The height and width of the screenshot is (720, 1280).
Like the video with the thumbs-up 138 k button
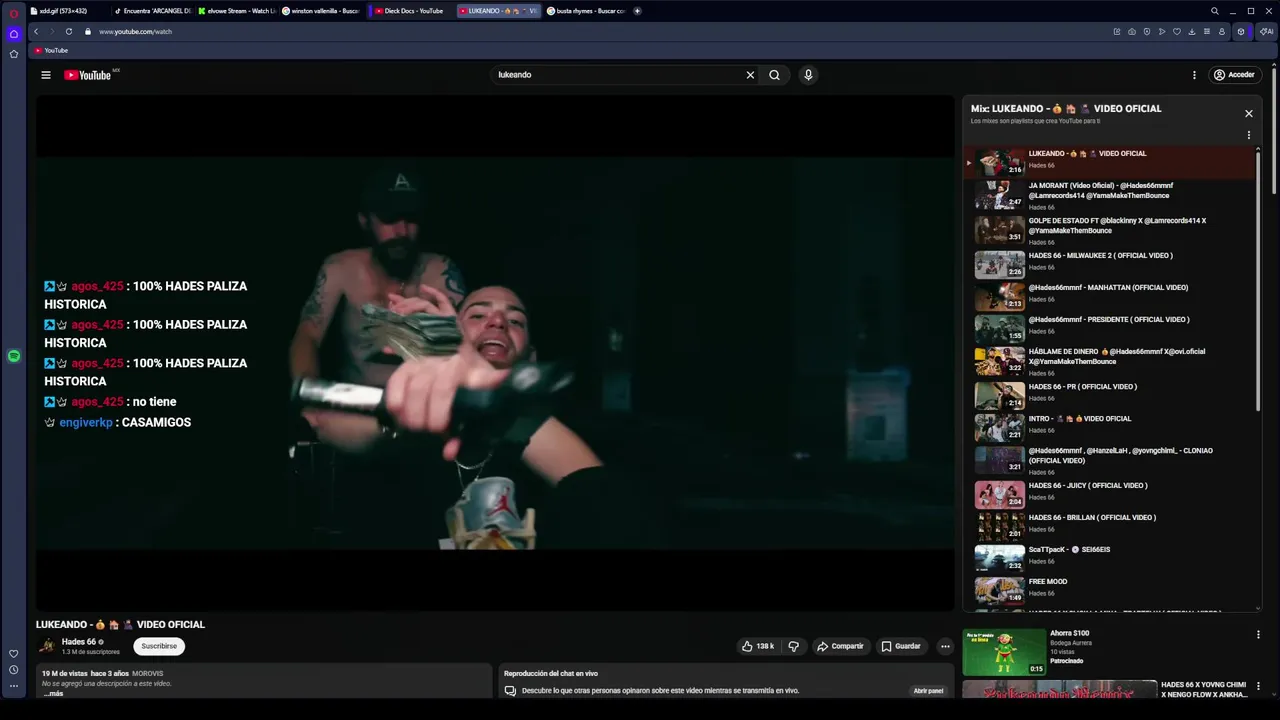[x=758, y=646]
